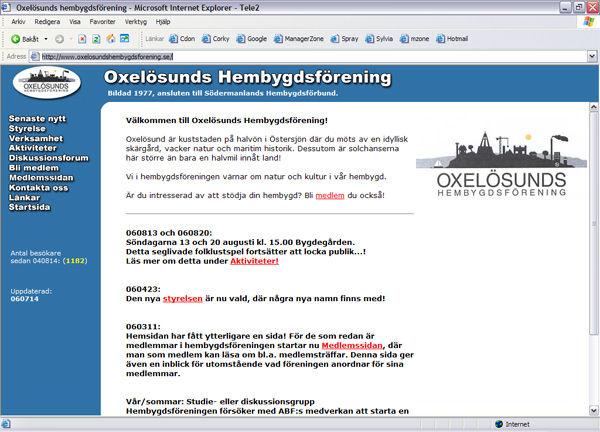Viewport: 600px width, 432px height.
Task: Click the green Back arrow button
Action: point(15,39)
